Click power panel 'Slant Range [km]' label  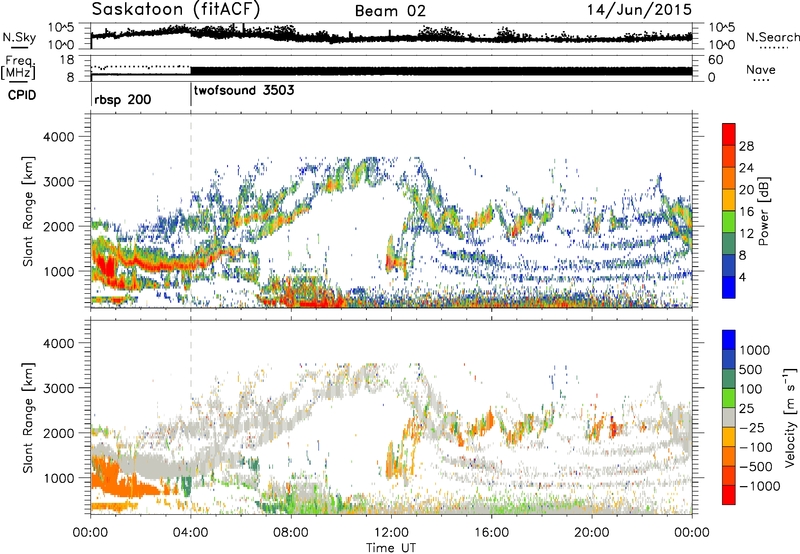point(28,211)
